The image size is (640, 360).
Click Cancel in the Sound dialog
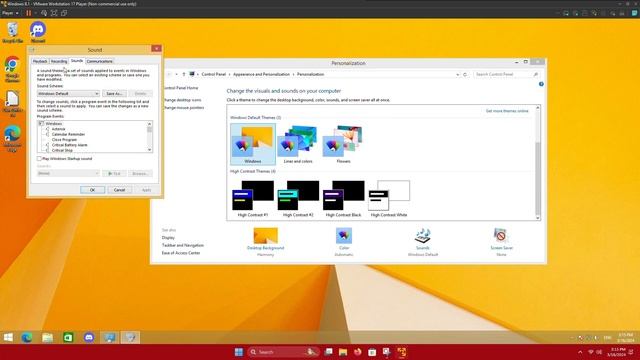coord(119,190)
